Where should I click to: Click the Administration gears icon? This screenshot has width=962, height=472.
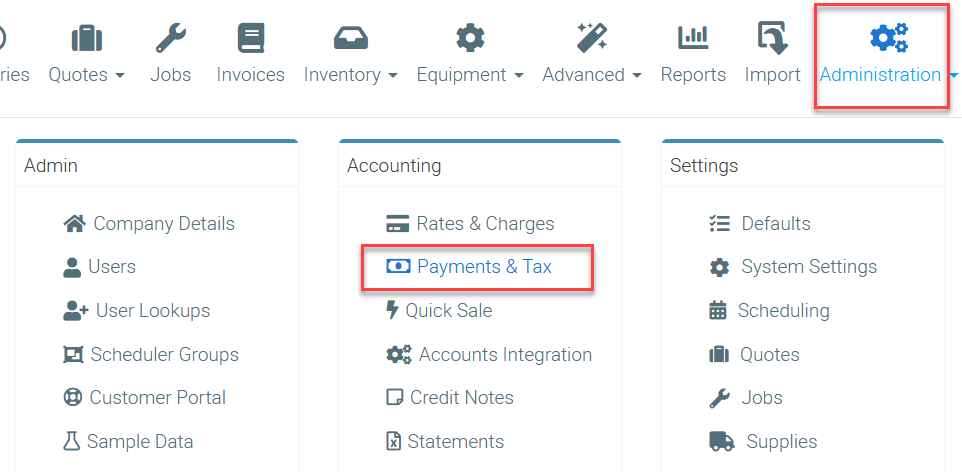tap(888, 38)
